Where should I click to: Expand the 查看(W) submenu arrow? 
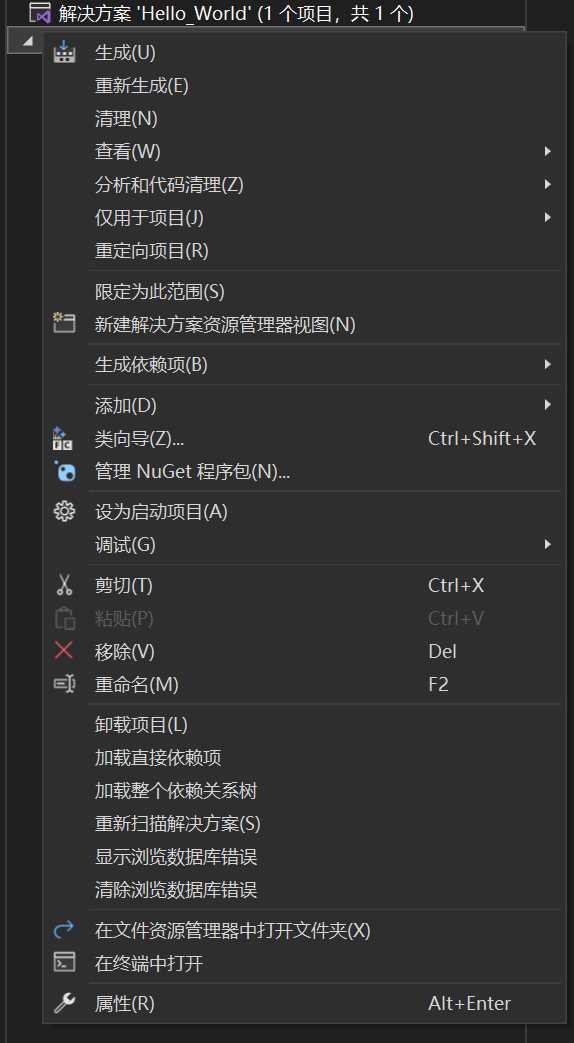(x=547, y=152)
